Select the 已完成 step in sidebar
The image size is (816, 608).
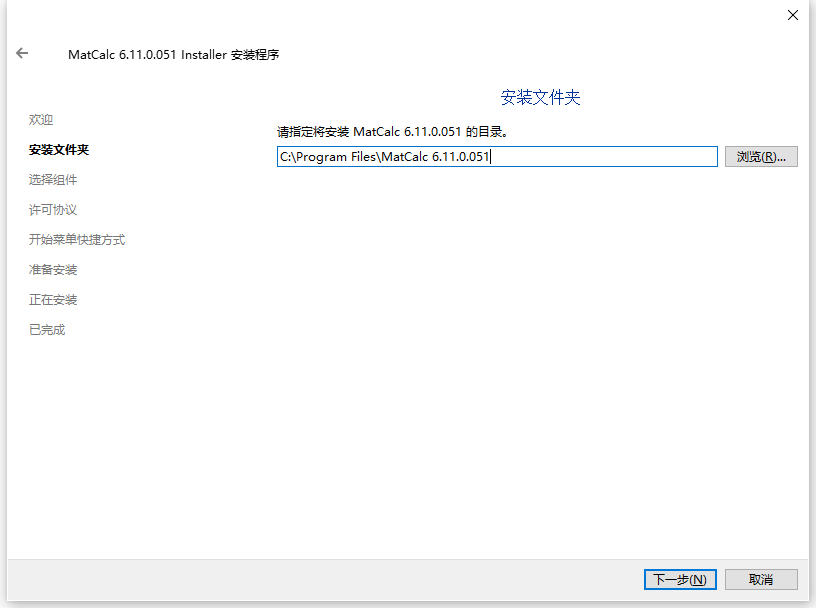[x=47, y=330]
